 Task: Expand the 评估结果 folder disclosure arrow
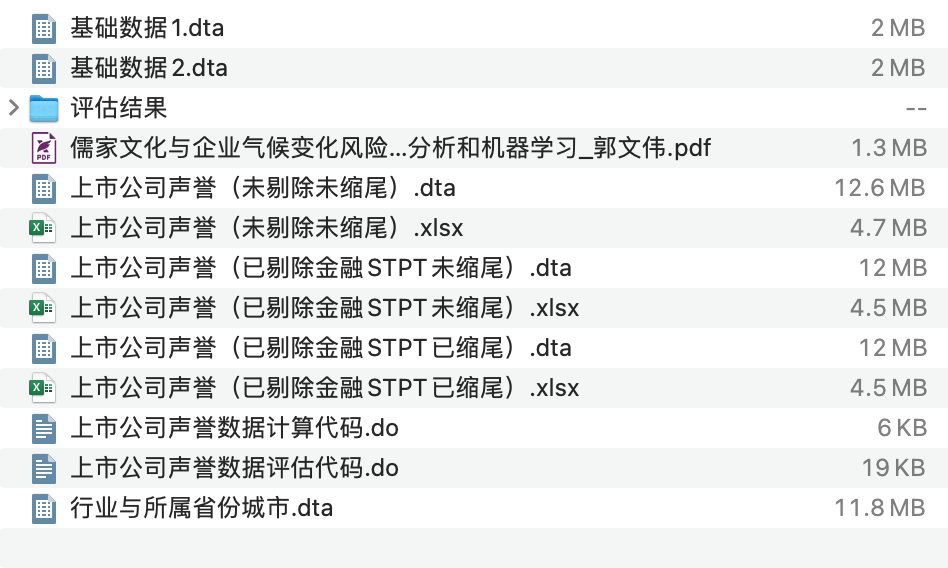14,108
